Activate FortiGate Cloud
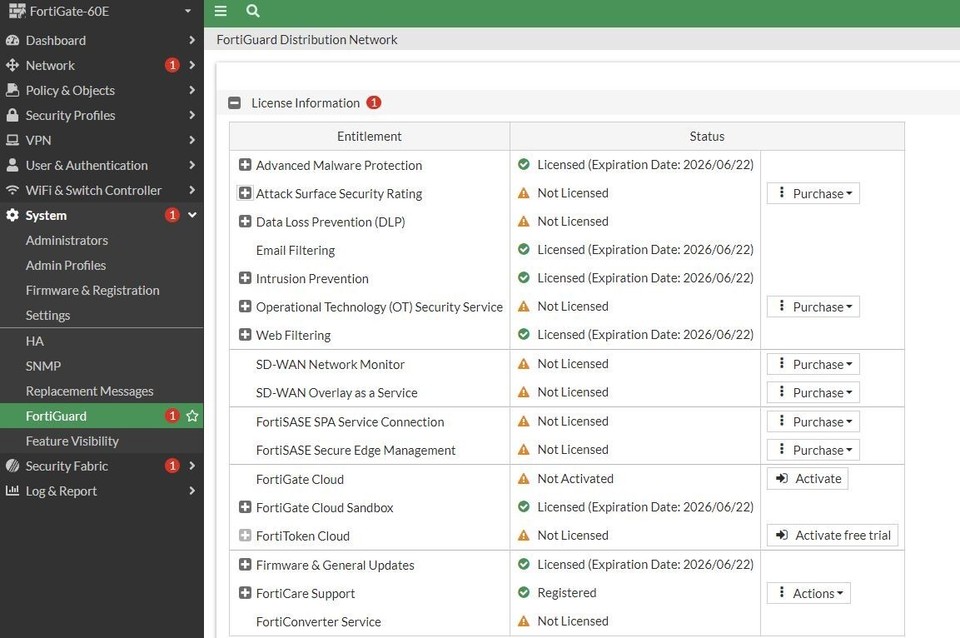The image size is (960, 638). (x=808, y=479)
